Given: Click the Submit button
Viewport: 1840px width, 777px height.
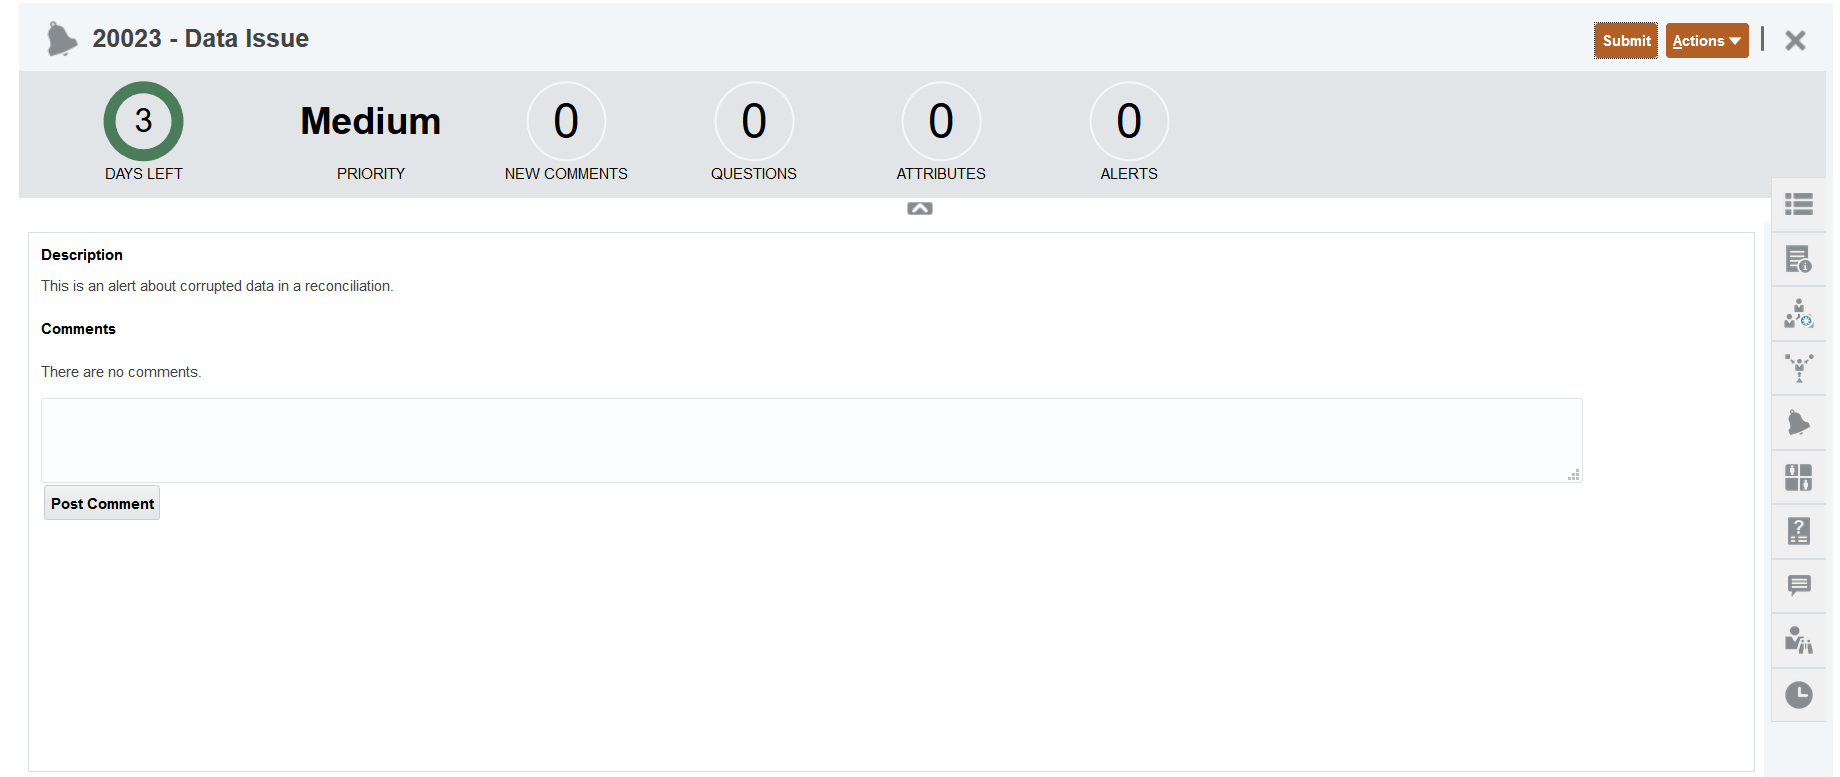Looking at the screenshot, I should pos(1625,41).
